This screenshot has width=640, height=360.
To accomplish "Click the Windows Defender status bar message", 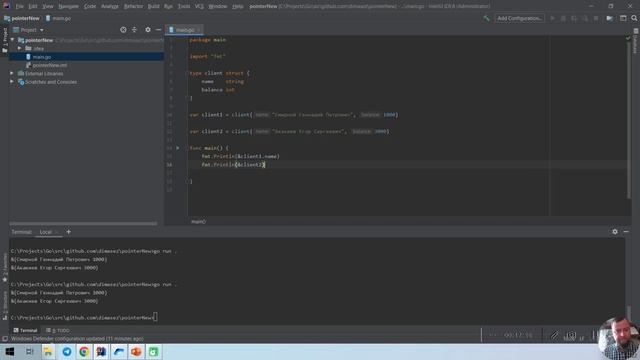I will 77,339.
